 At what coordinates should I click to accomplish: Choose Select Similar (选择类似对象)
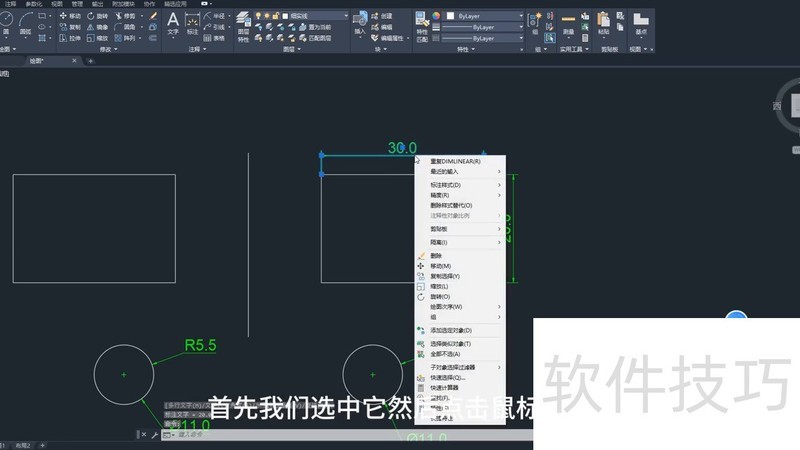[x=460, y=343]
